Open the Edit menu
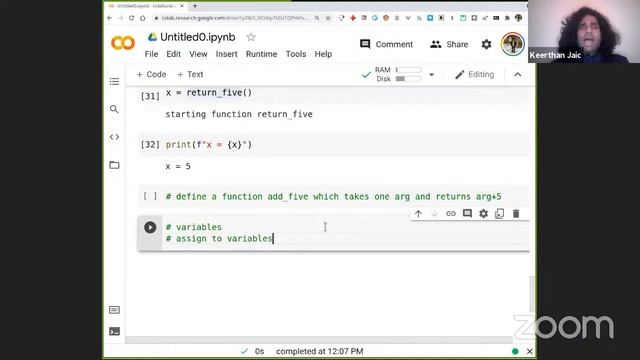 173,54
